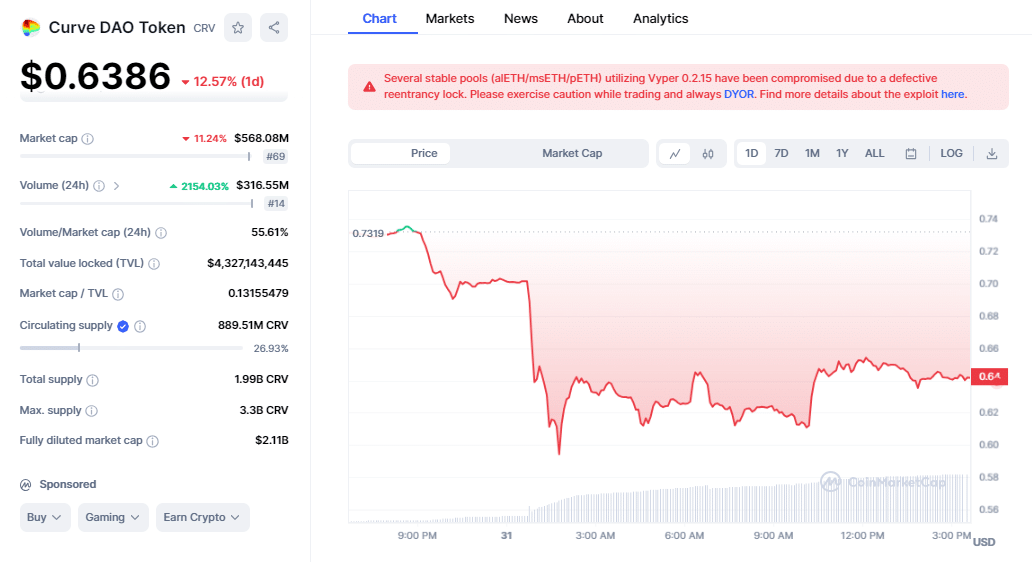This screenshot has height=562, width=1032.
Task: Click the 0.7319 opening price label
Action: [368, 234]
